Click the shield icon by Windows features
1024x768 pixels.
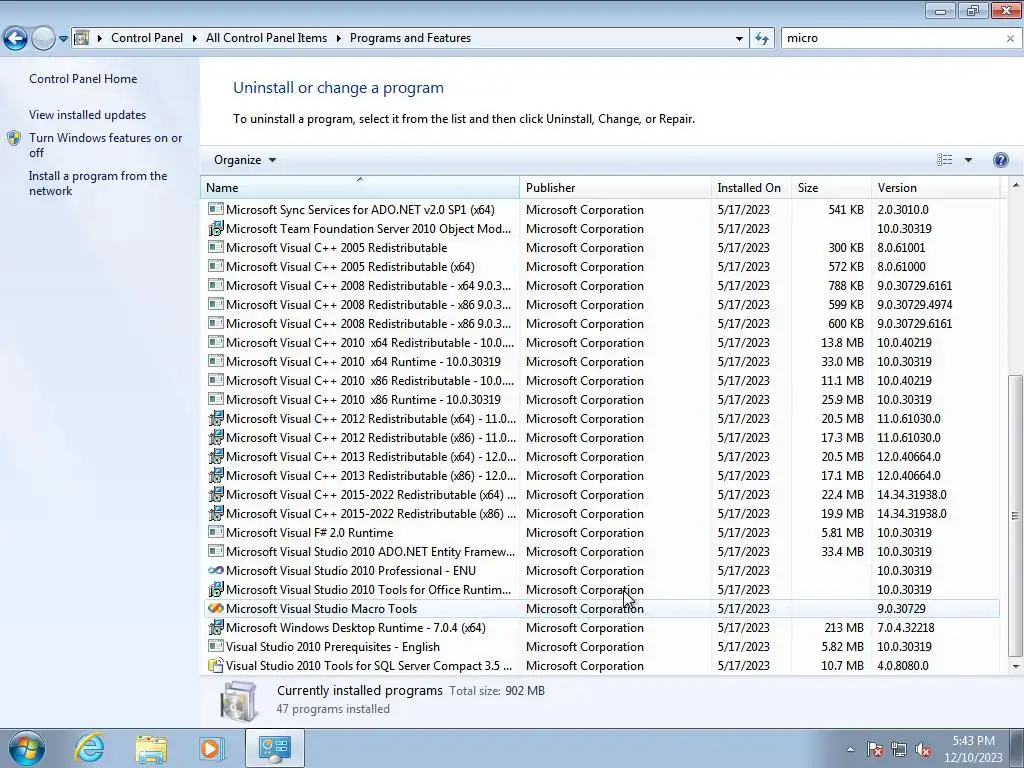14,138
